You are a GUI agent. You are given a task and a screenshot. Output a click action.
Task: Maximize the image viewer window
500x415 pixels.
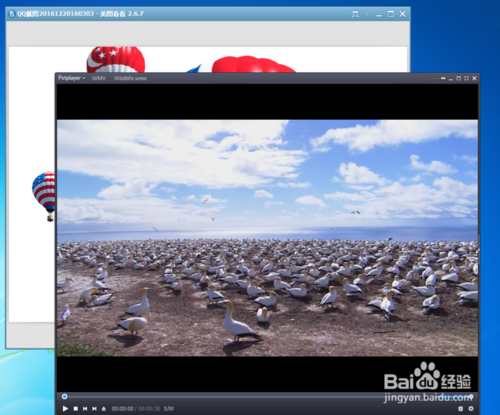(391, 14)
